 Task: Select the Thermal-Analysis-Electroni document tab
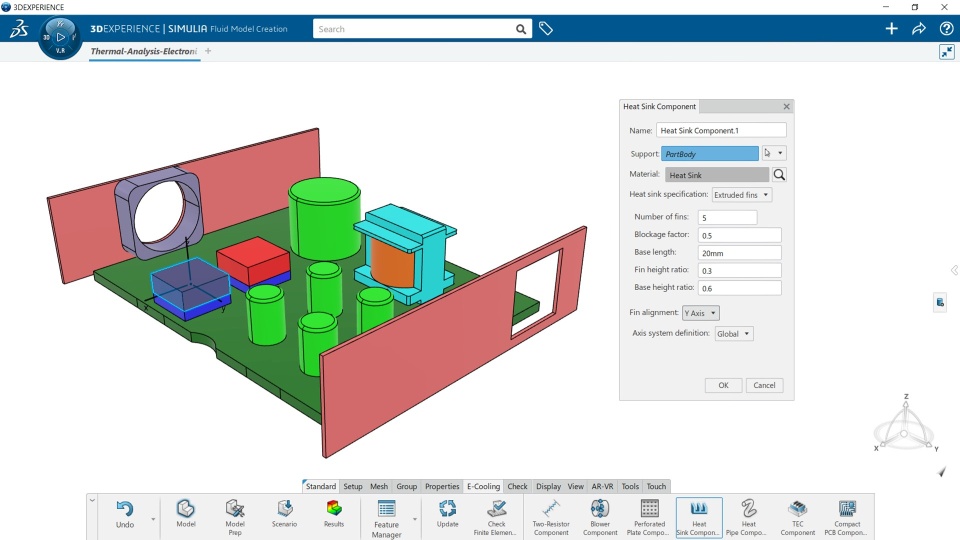pyautogui.click(x=144, y=51)
